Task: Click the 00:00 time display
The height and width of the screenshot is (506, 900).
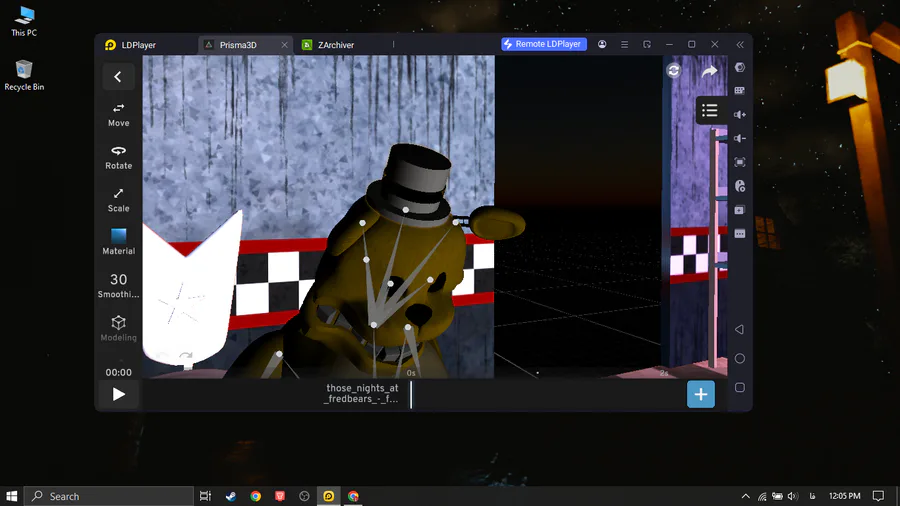Action: [x=118, y=372]
